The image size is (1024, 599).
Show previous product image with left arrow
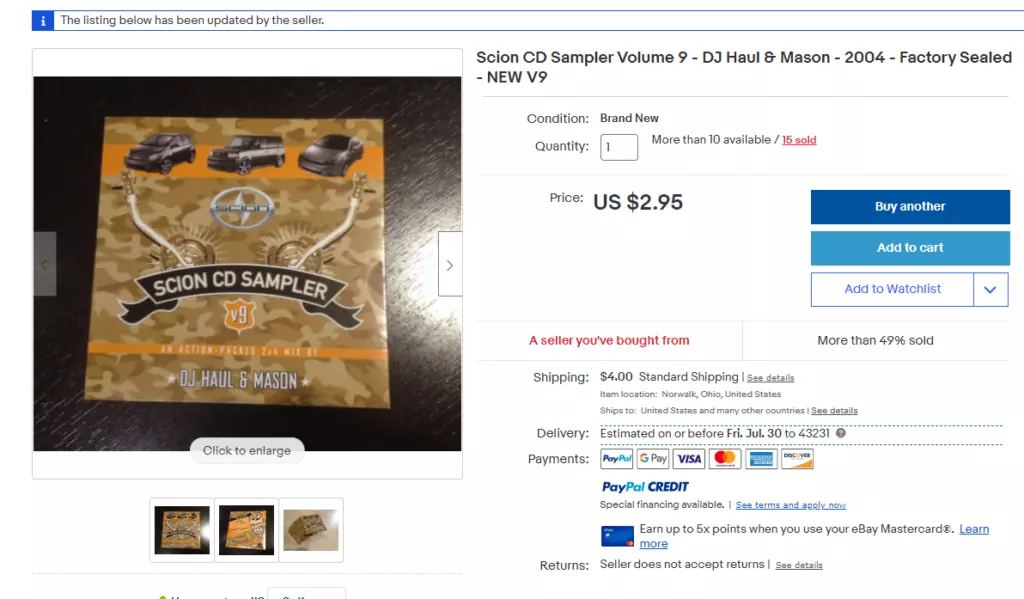[x=44, y=264]
